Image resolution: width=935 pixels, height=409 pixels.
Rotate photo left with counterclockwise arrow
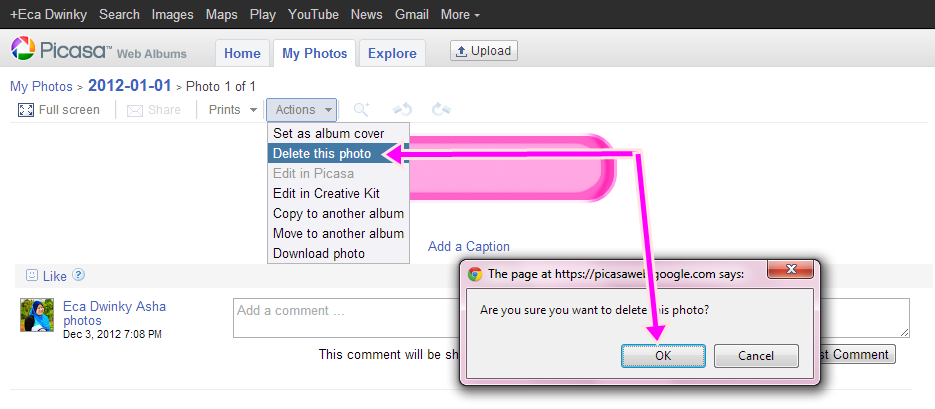pos(403,109)
